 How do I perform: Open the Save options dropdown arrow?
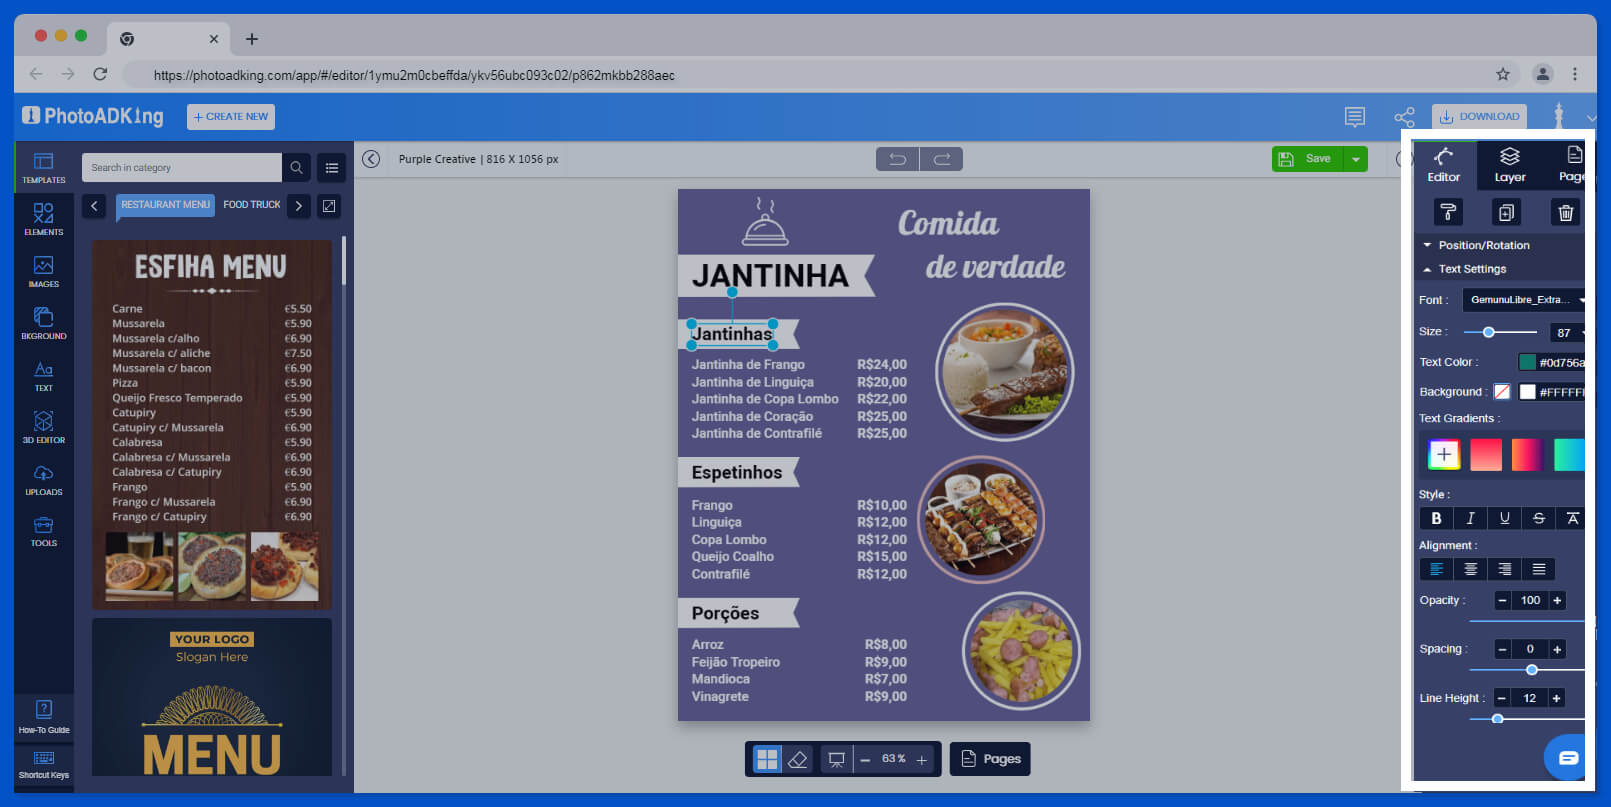1356,159
